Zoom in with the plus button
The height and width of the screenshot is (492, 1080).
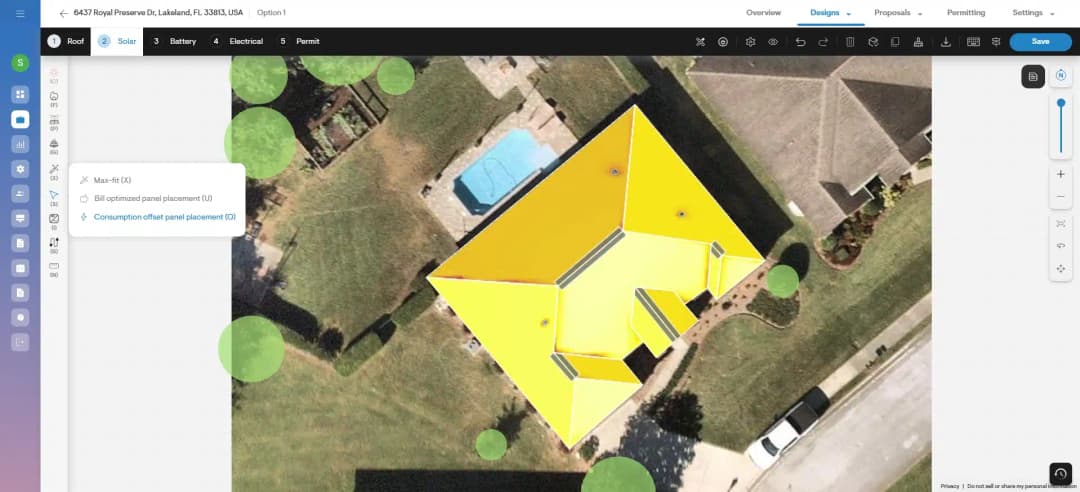(1060, 174)
